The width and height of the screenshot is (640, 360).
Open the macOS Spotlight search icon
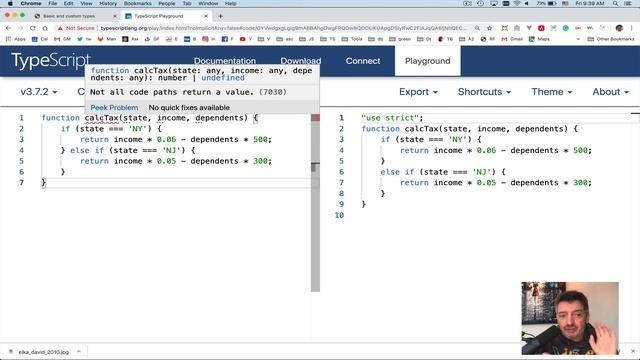pyautogui.click(x=615, y=3)
